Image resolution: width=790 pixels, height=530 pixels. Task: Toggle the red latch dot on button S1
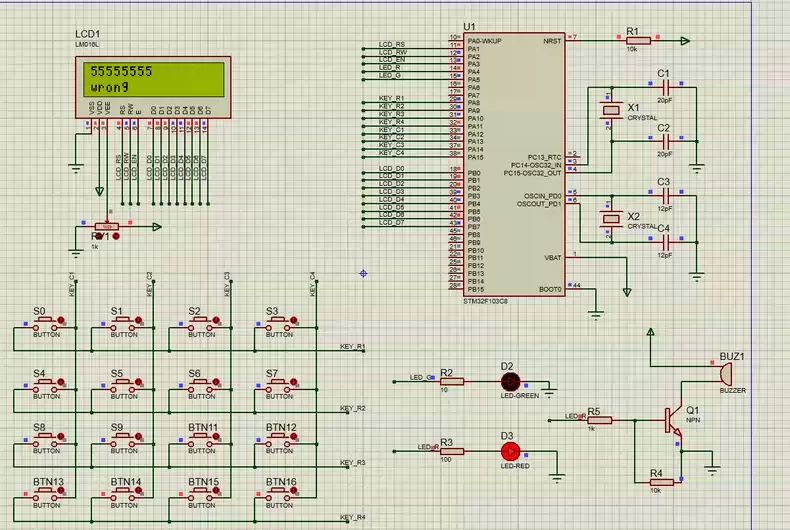tap(139, 320)
